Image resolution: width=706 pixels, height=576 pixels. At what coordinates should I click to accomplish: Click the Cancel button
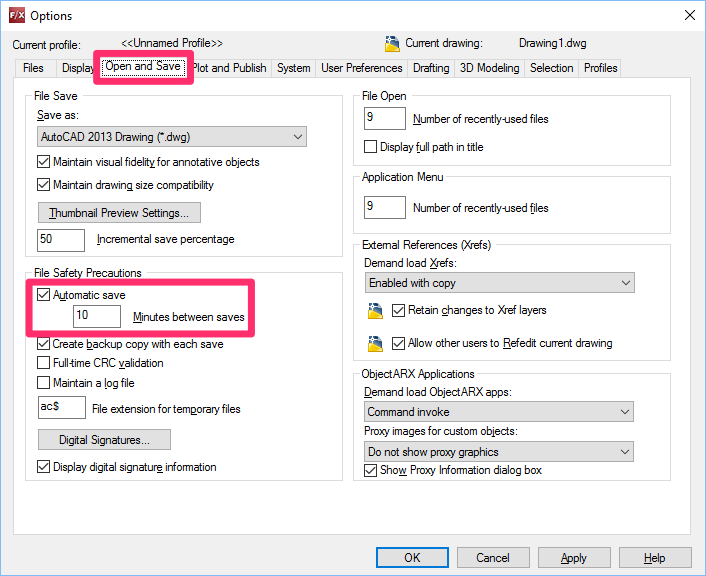(493, 558)
